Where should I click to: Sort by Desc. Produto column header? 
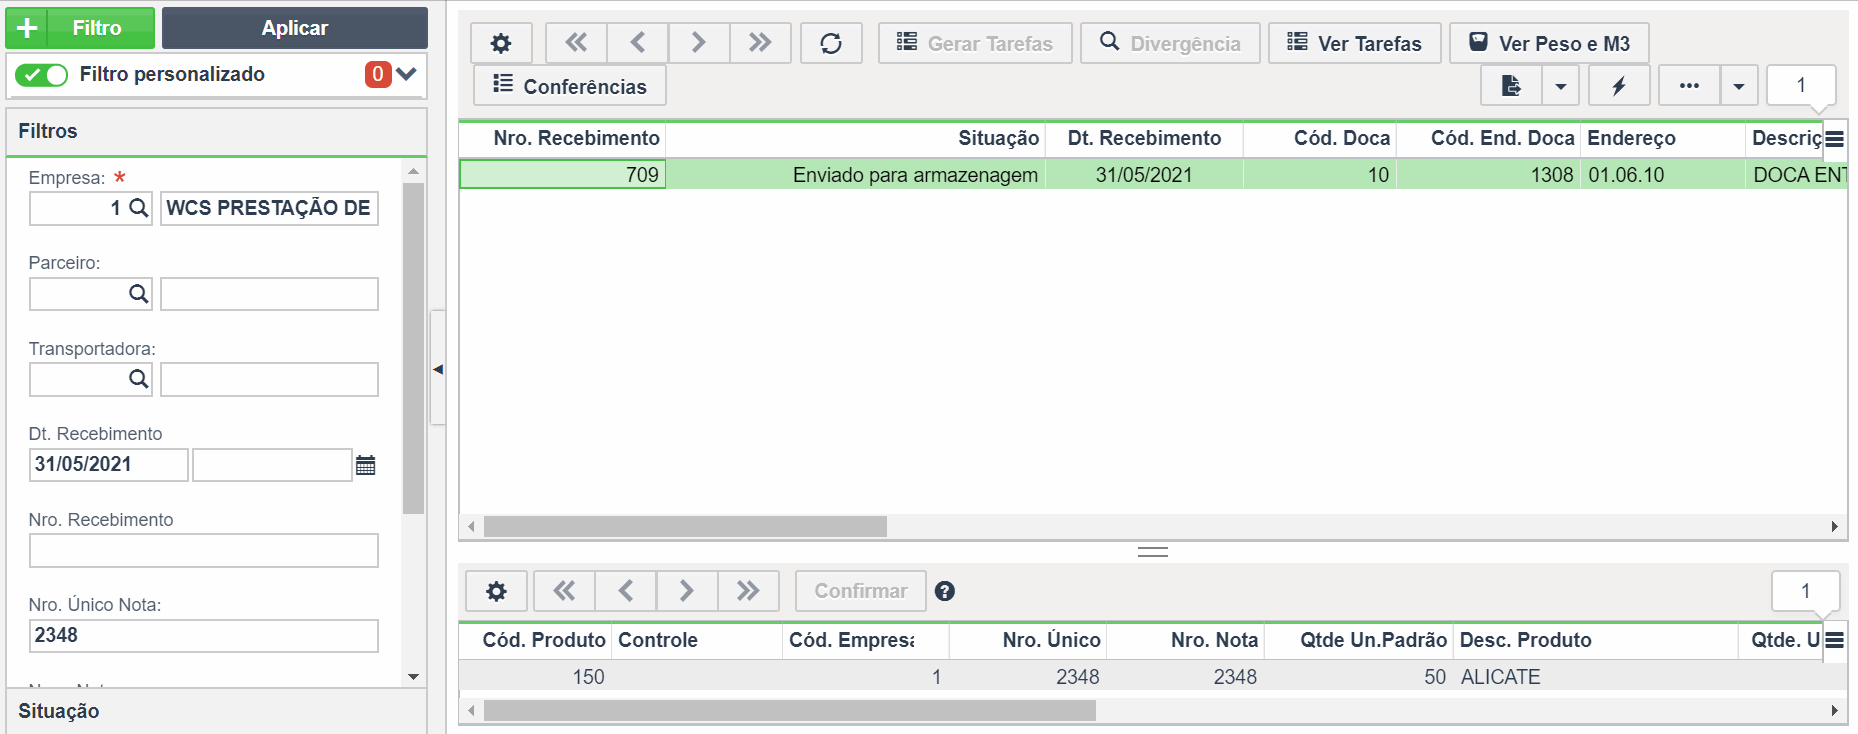point(1596,640)
